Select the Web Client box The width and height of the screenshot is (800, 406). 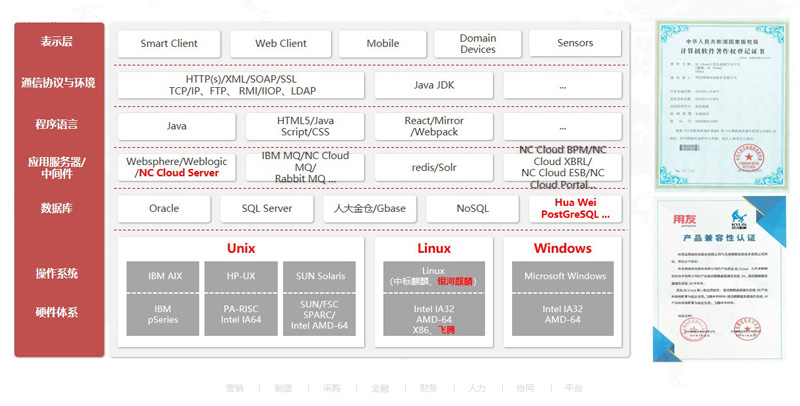tap(281, 44)
